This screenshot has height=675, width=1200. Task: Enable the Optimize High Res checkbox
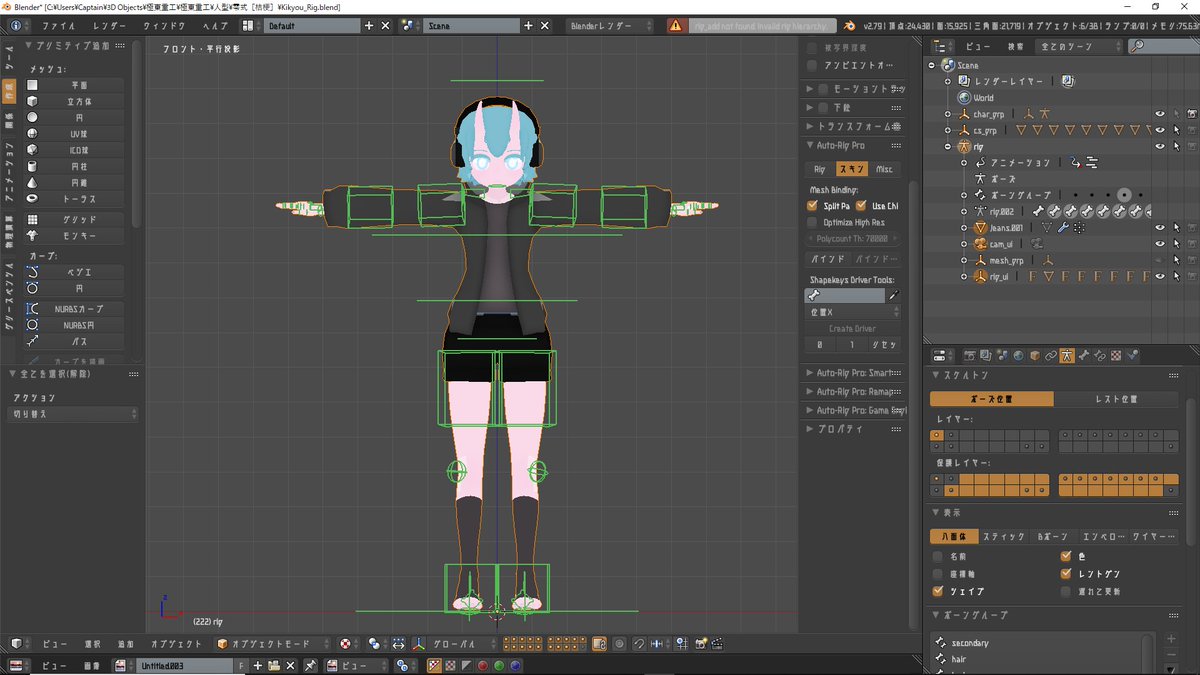(x=812, y=222)
